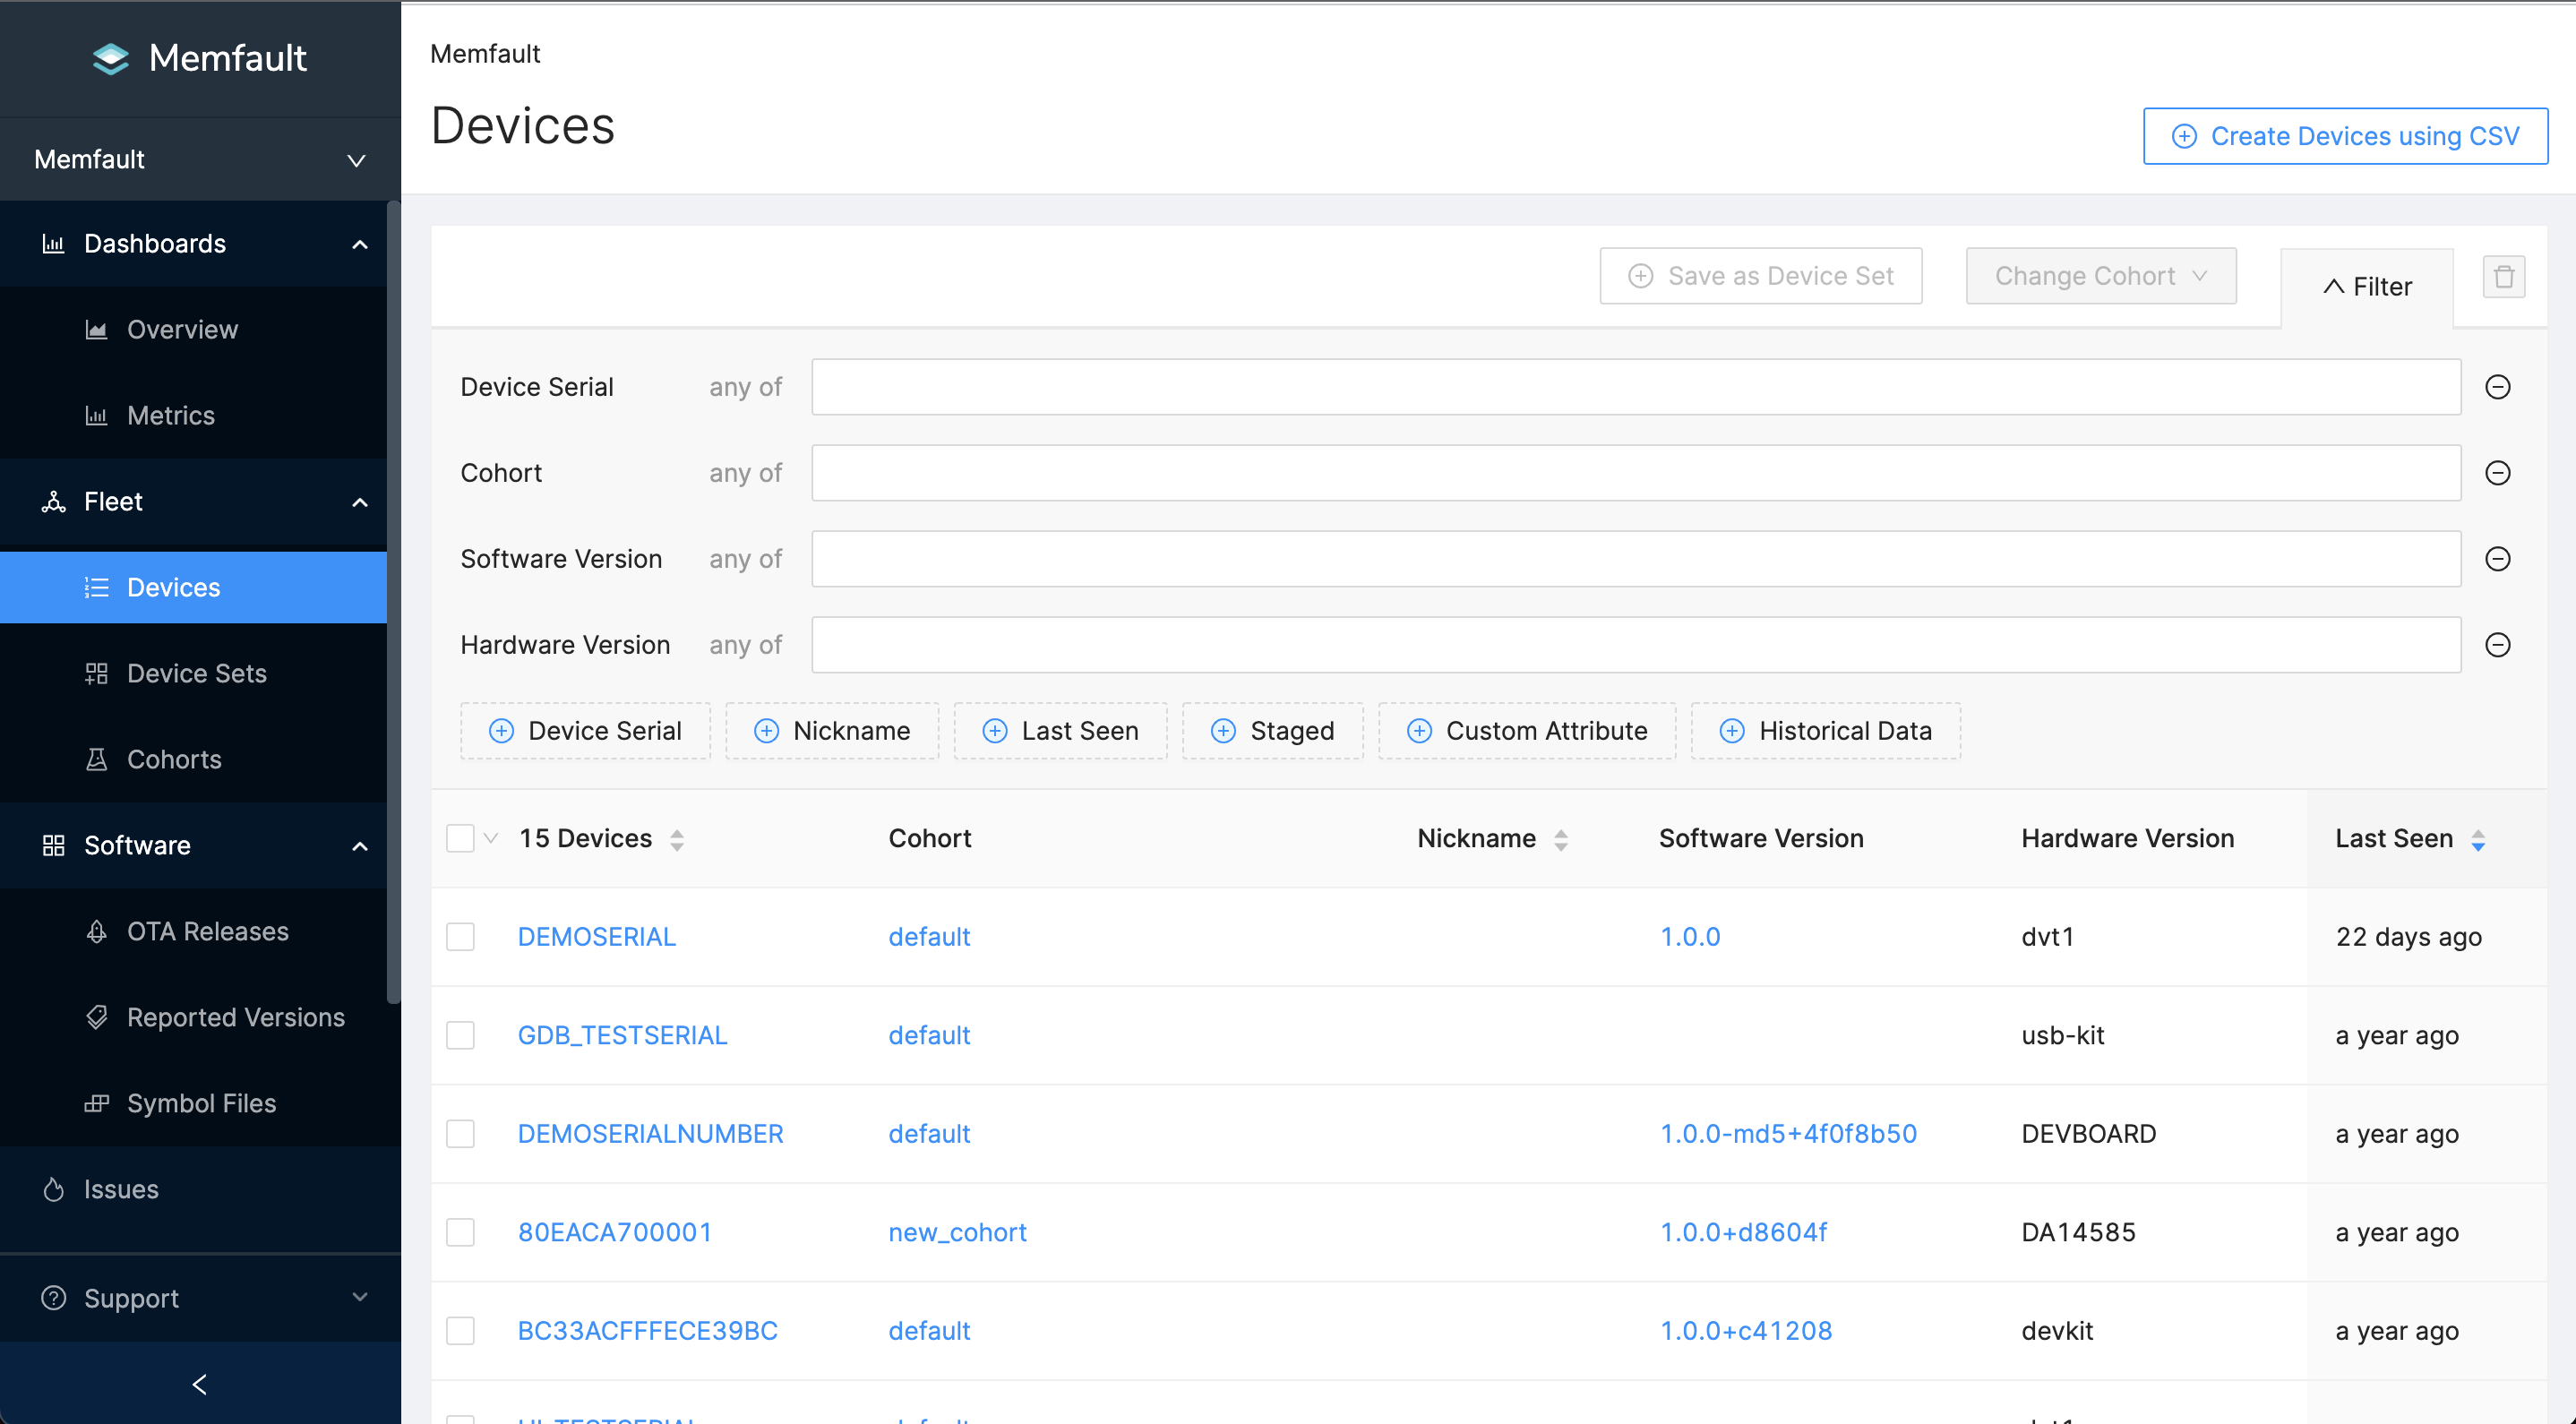Screen dimensions: 2576x1424
Task: Click the Symbol Files icon
Action: tap(96, 1104)
